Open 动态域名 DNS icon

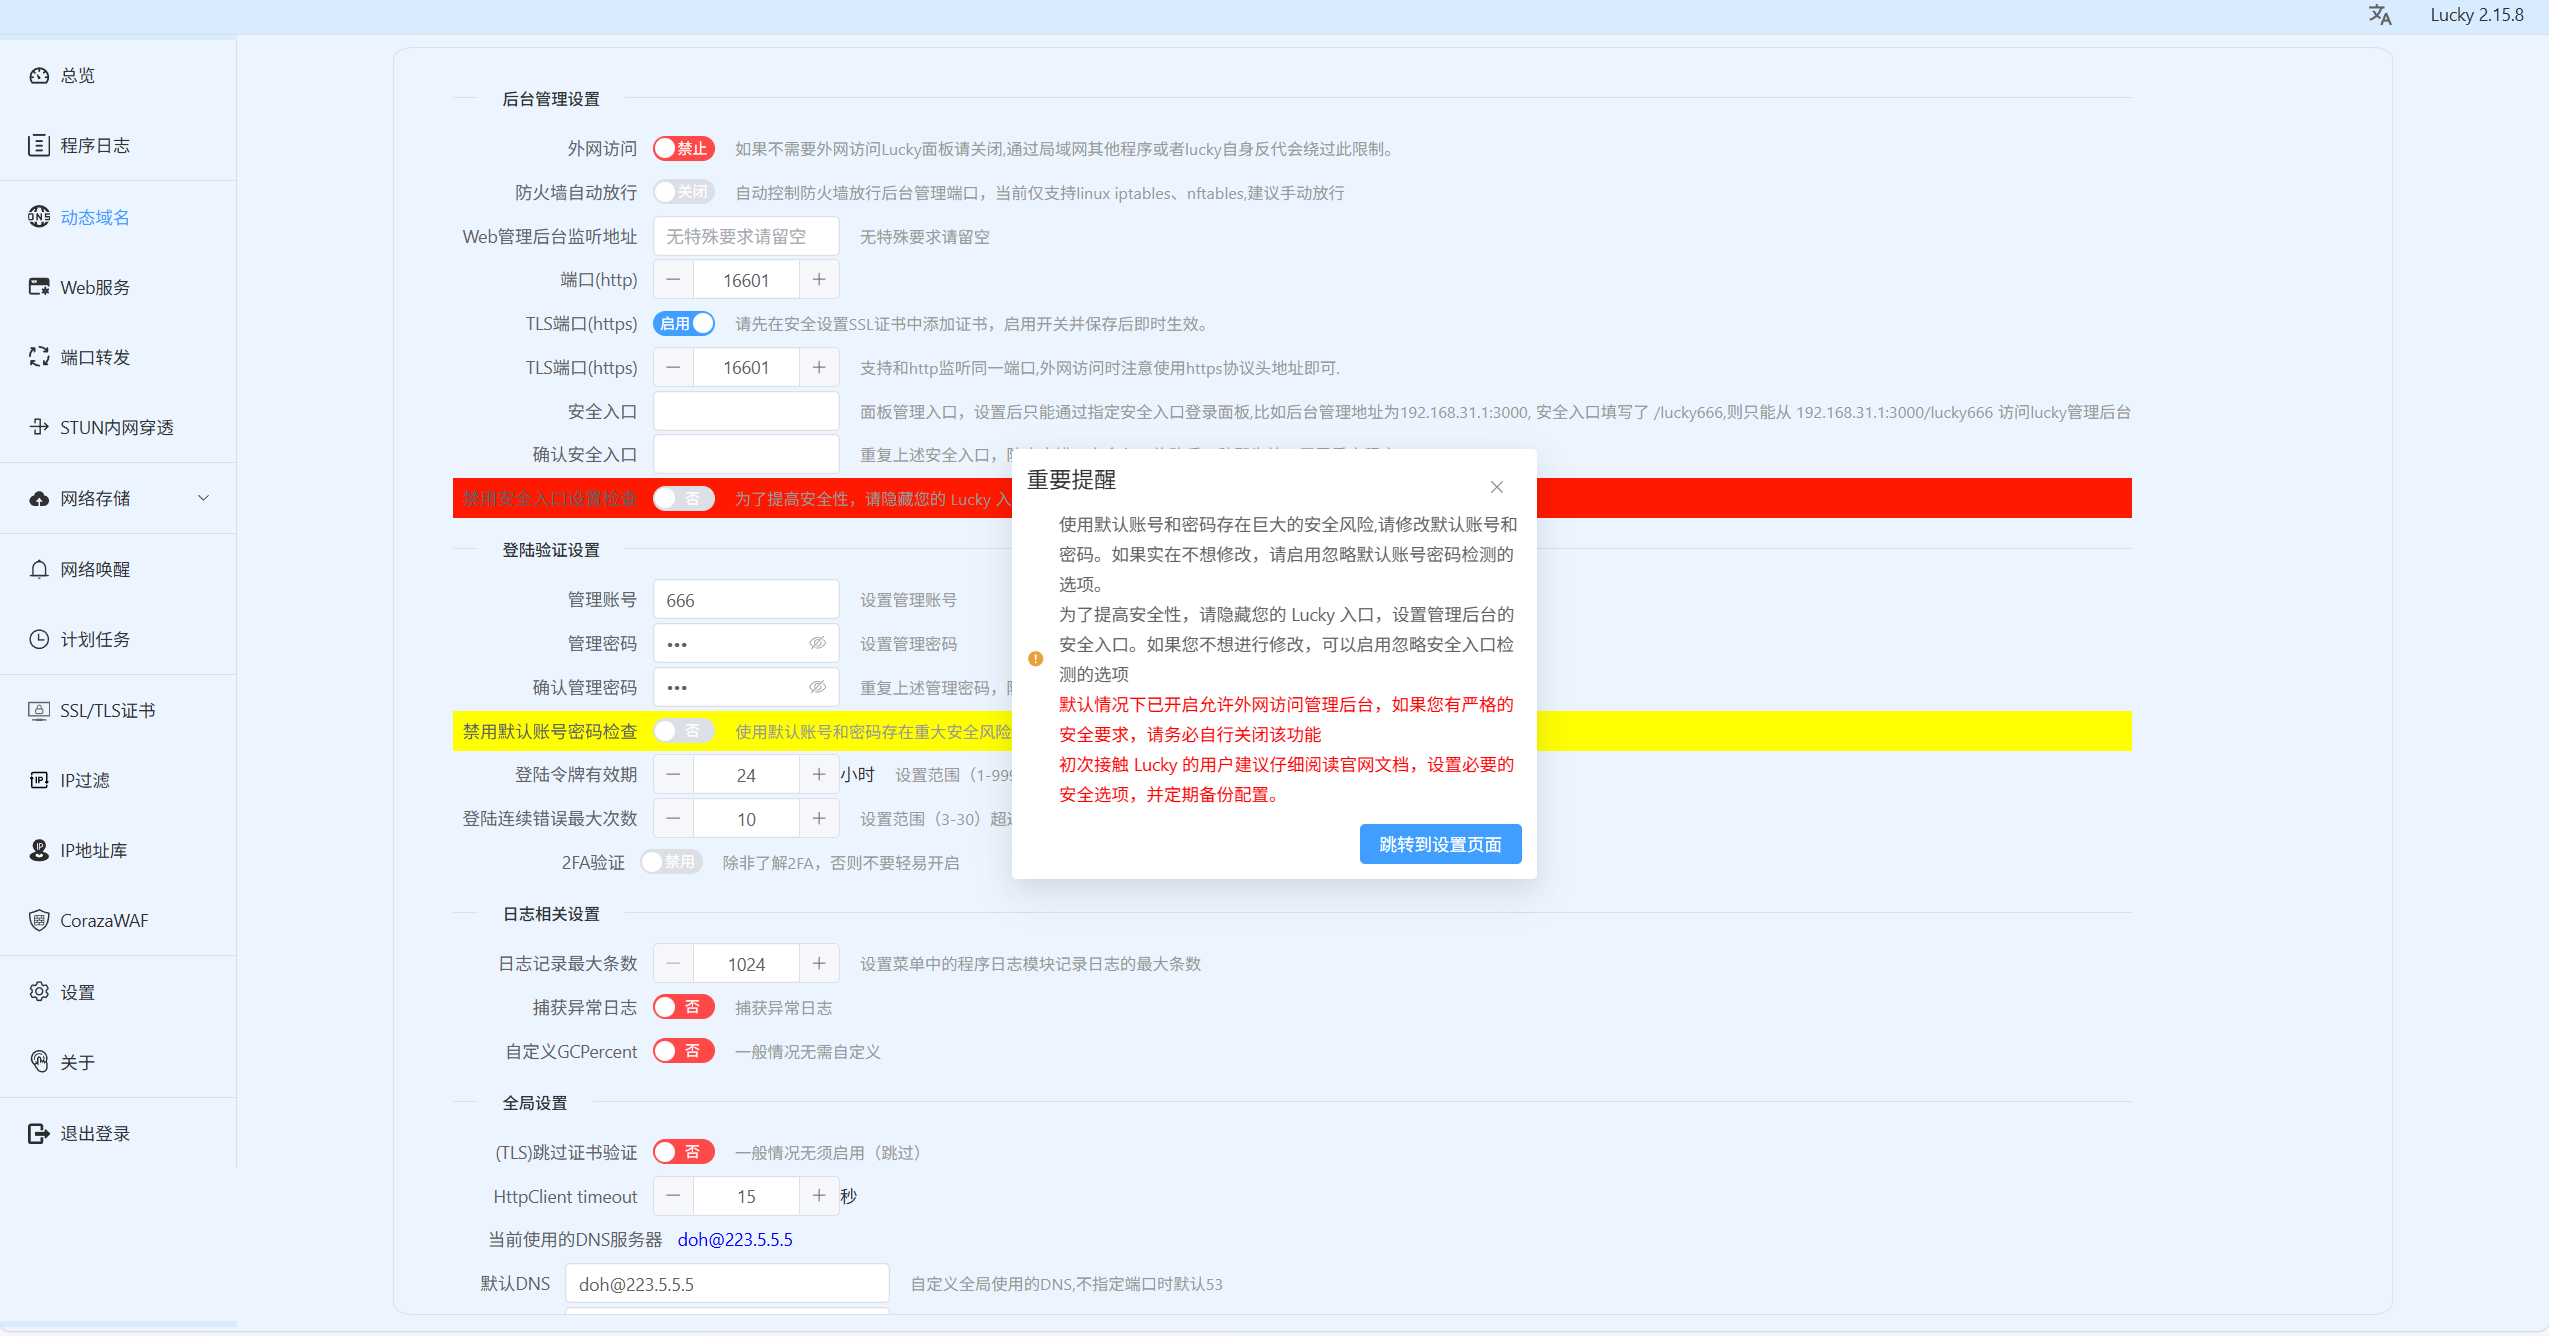(39, 217)
